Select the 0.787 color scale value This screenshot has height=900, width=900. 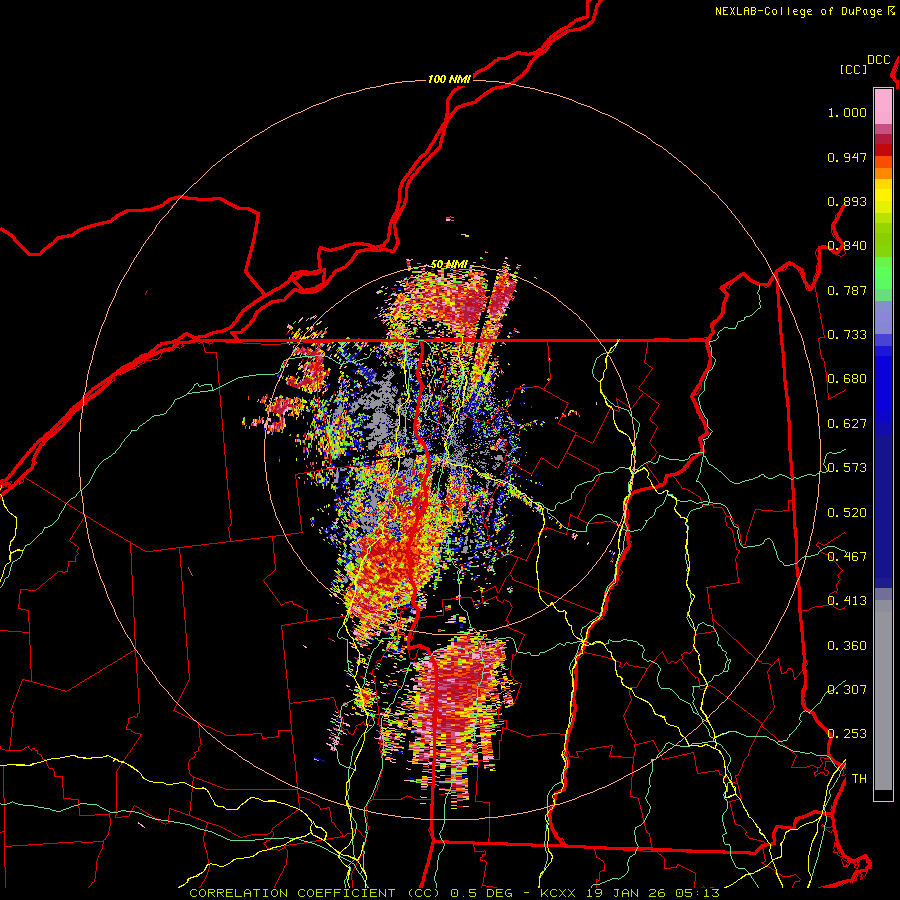click(x=847, y=290)
